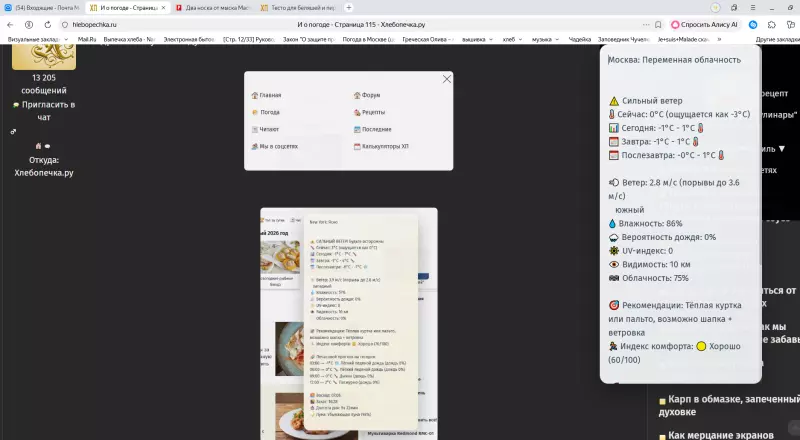
Task: Open the Форум menu item
Action: [x=371, y=95]
